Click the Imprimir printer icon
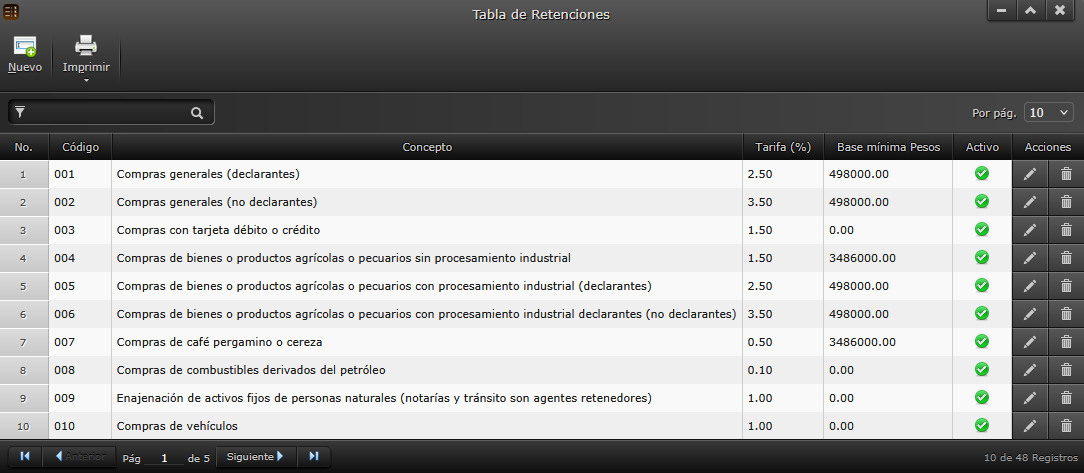The image size is (1084, 473). [x=86, y=45]
